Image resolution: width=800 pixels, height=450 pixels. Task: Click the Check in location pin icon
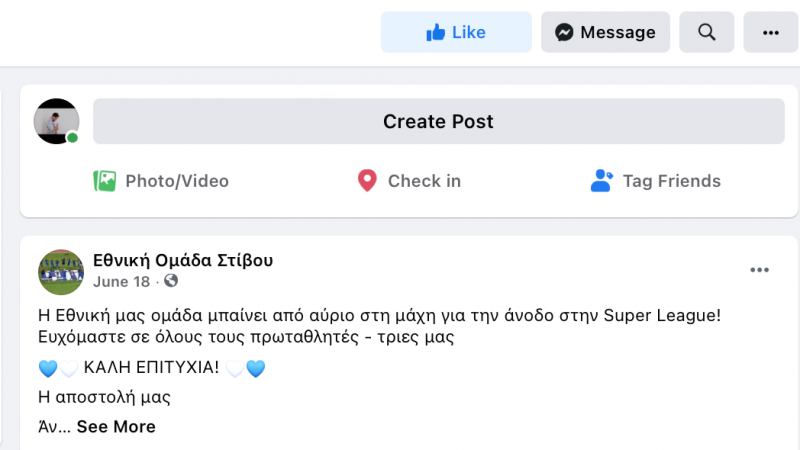367,181
